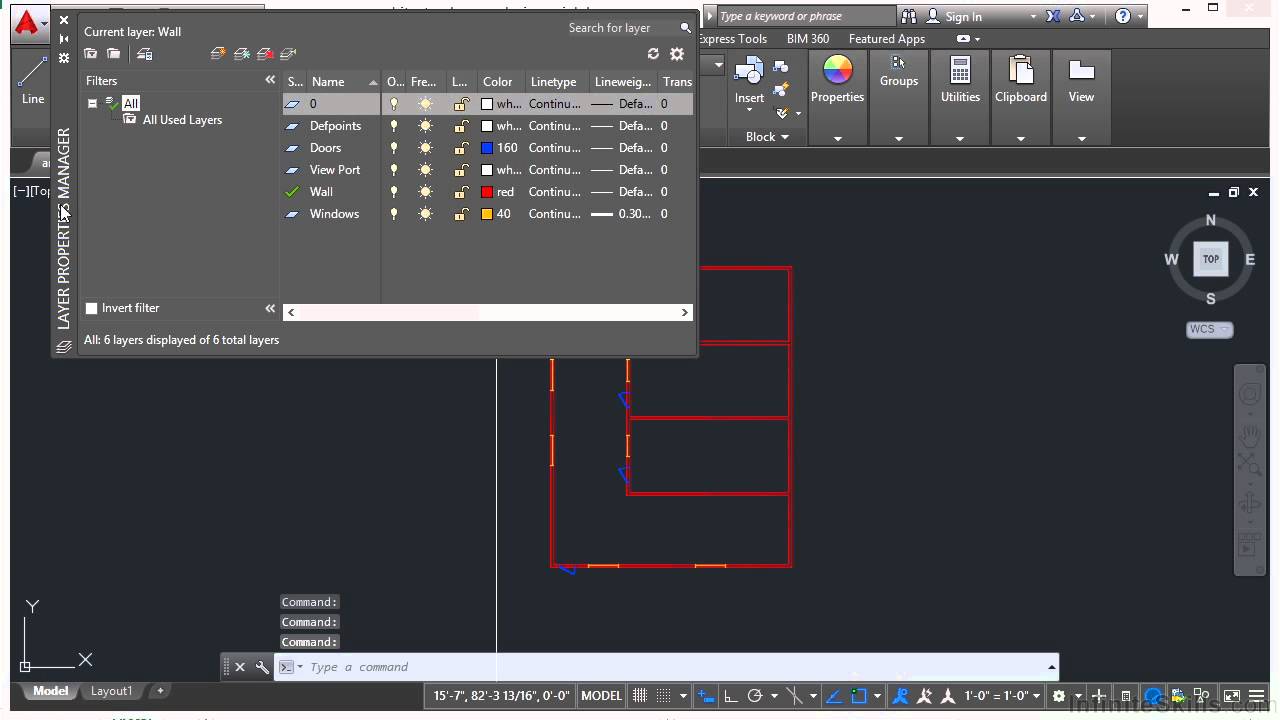Click the Lineweight column header

click(622, 82)
